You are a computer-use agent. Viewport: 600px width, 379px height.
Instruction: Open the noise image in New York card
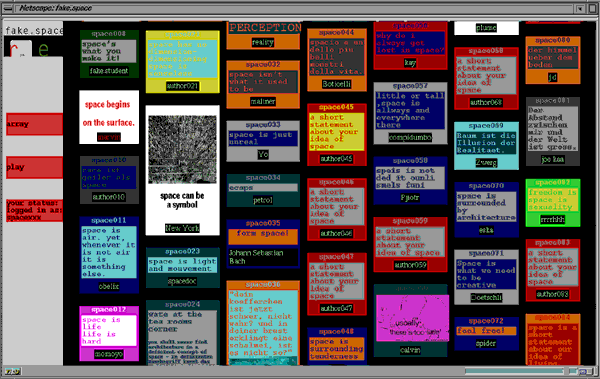[x=183, y=149]
